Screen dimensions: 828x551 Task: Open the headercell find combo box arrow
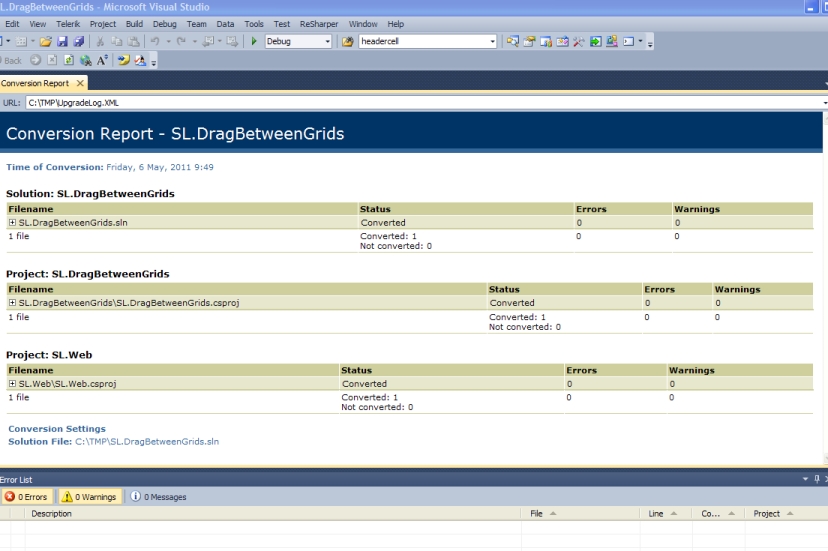tap(492, 41)
